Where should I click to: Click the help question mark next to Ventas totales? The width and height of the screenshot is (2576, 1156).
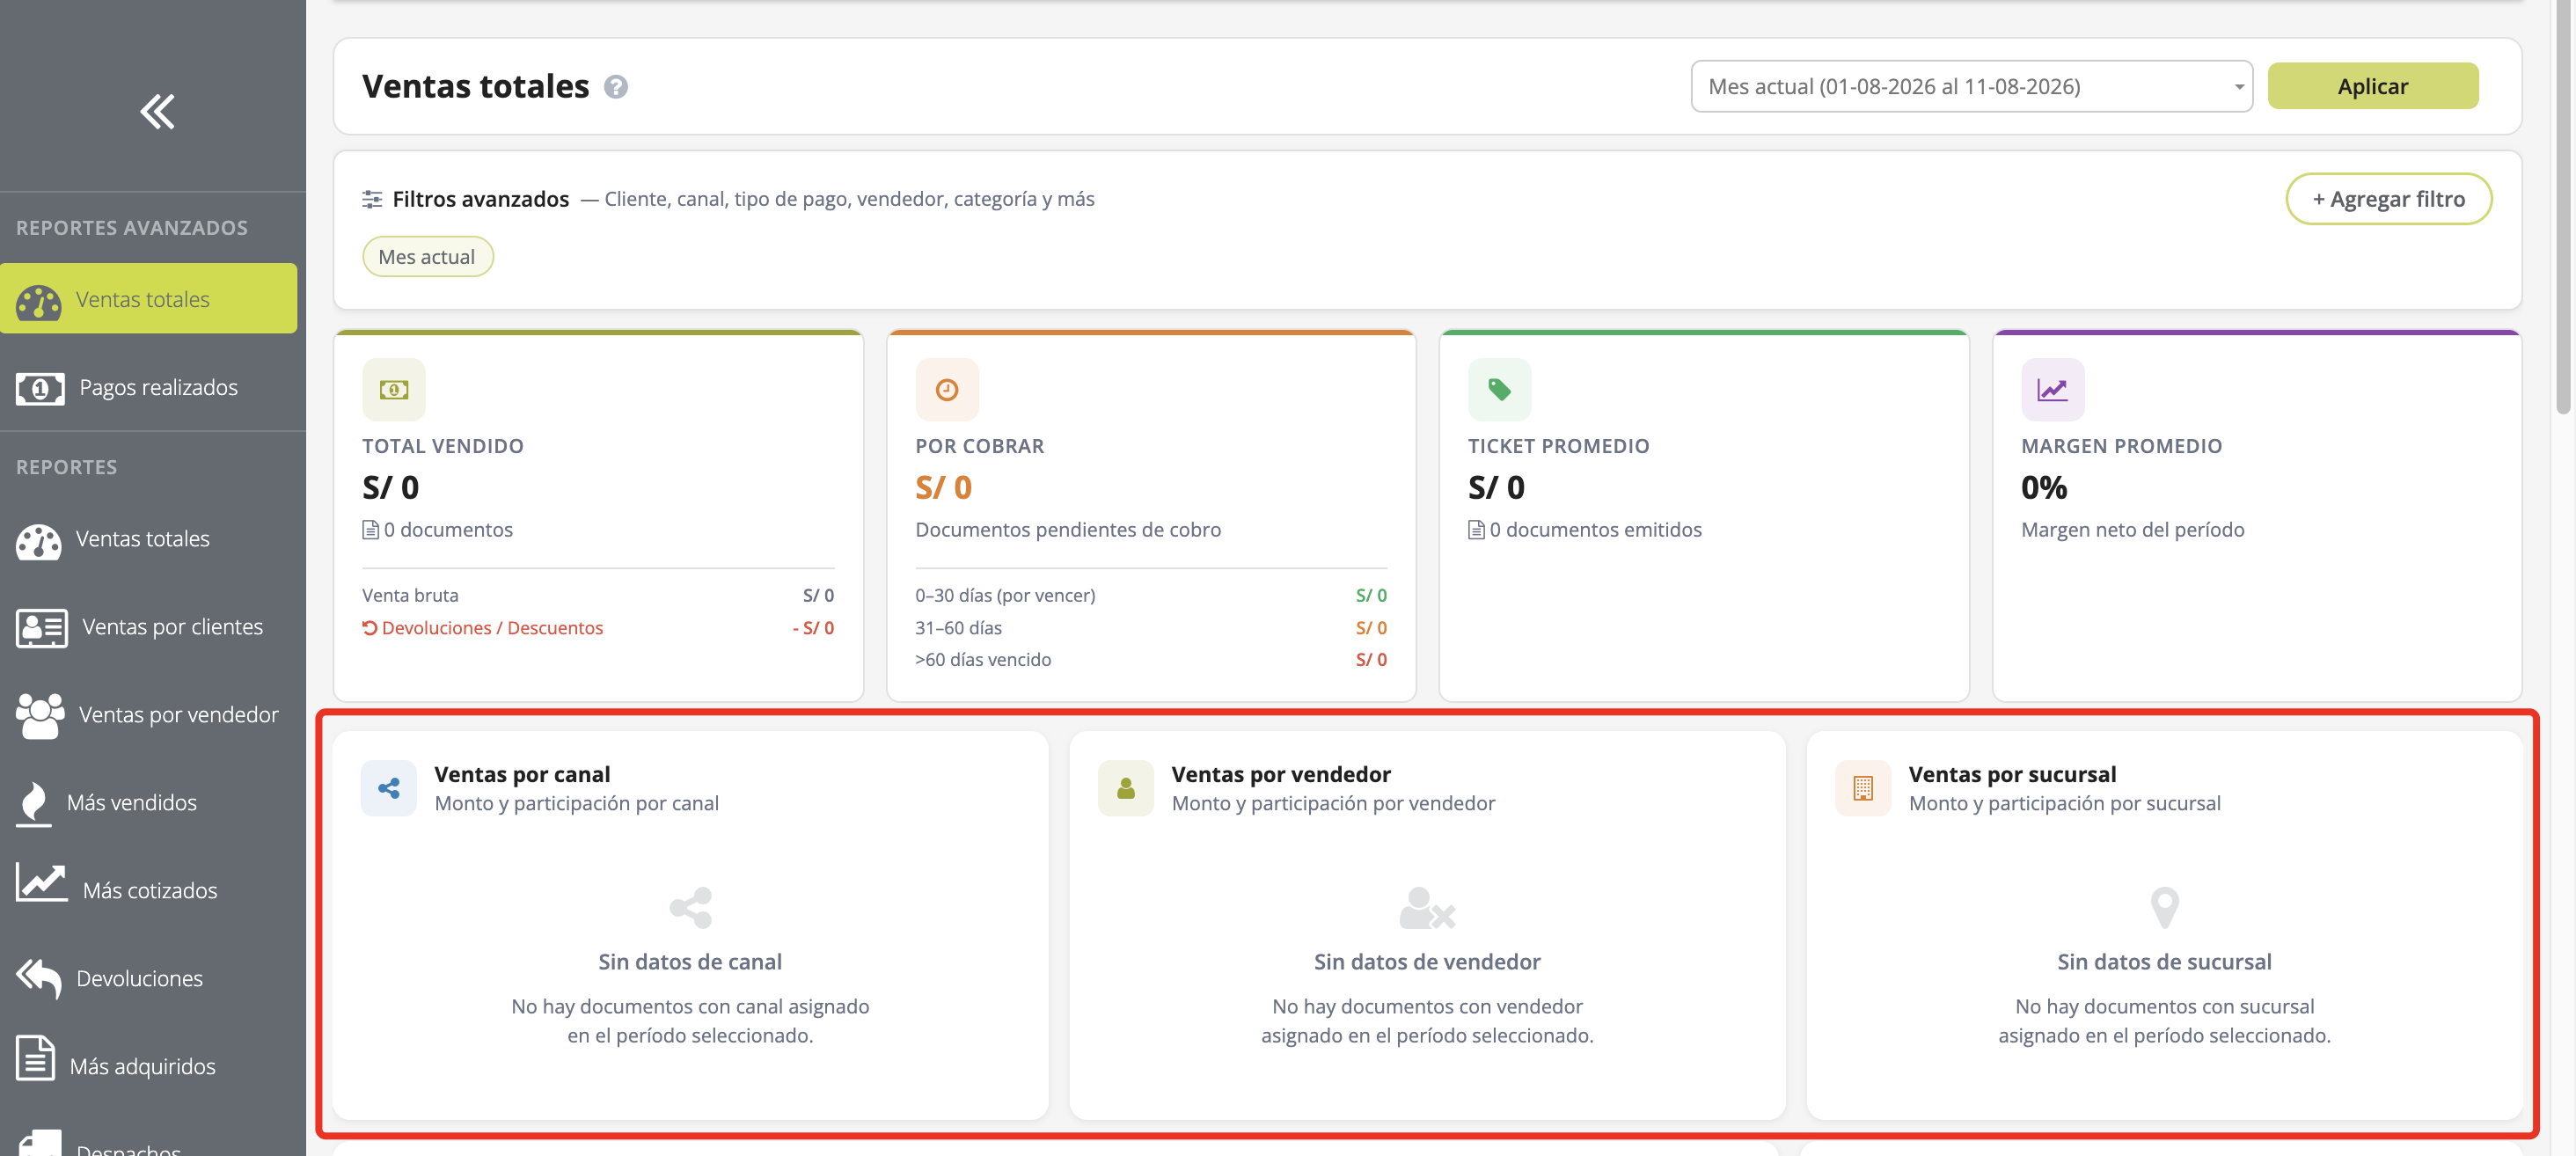tap(616, 87)
